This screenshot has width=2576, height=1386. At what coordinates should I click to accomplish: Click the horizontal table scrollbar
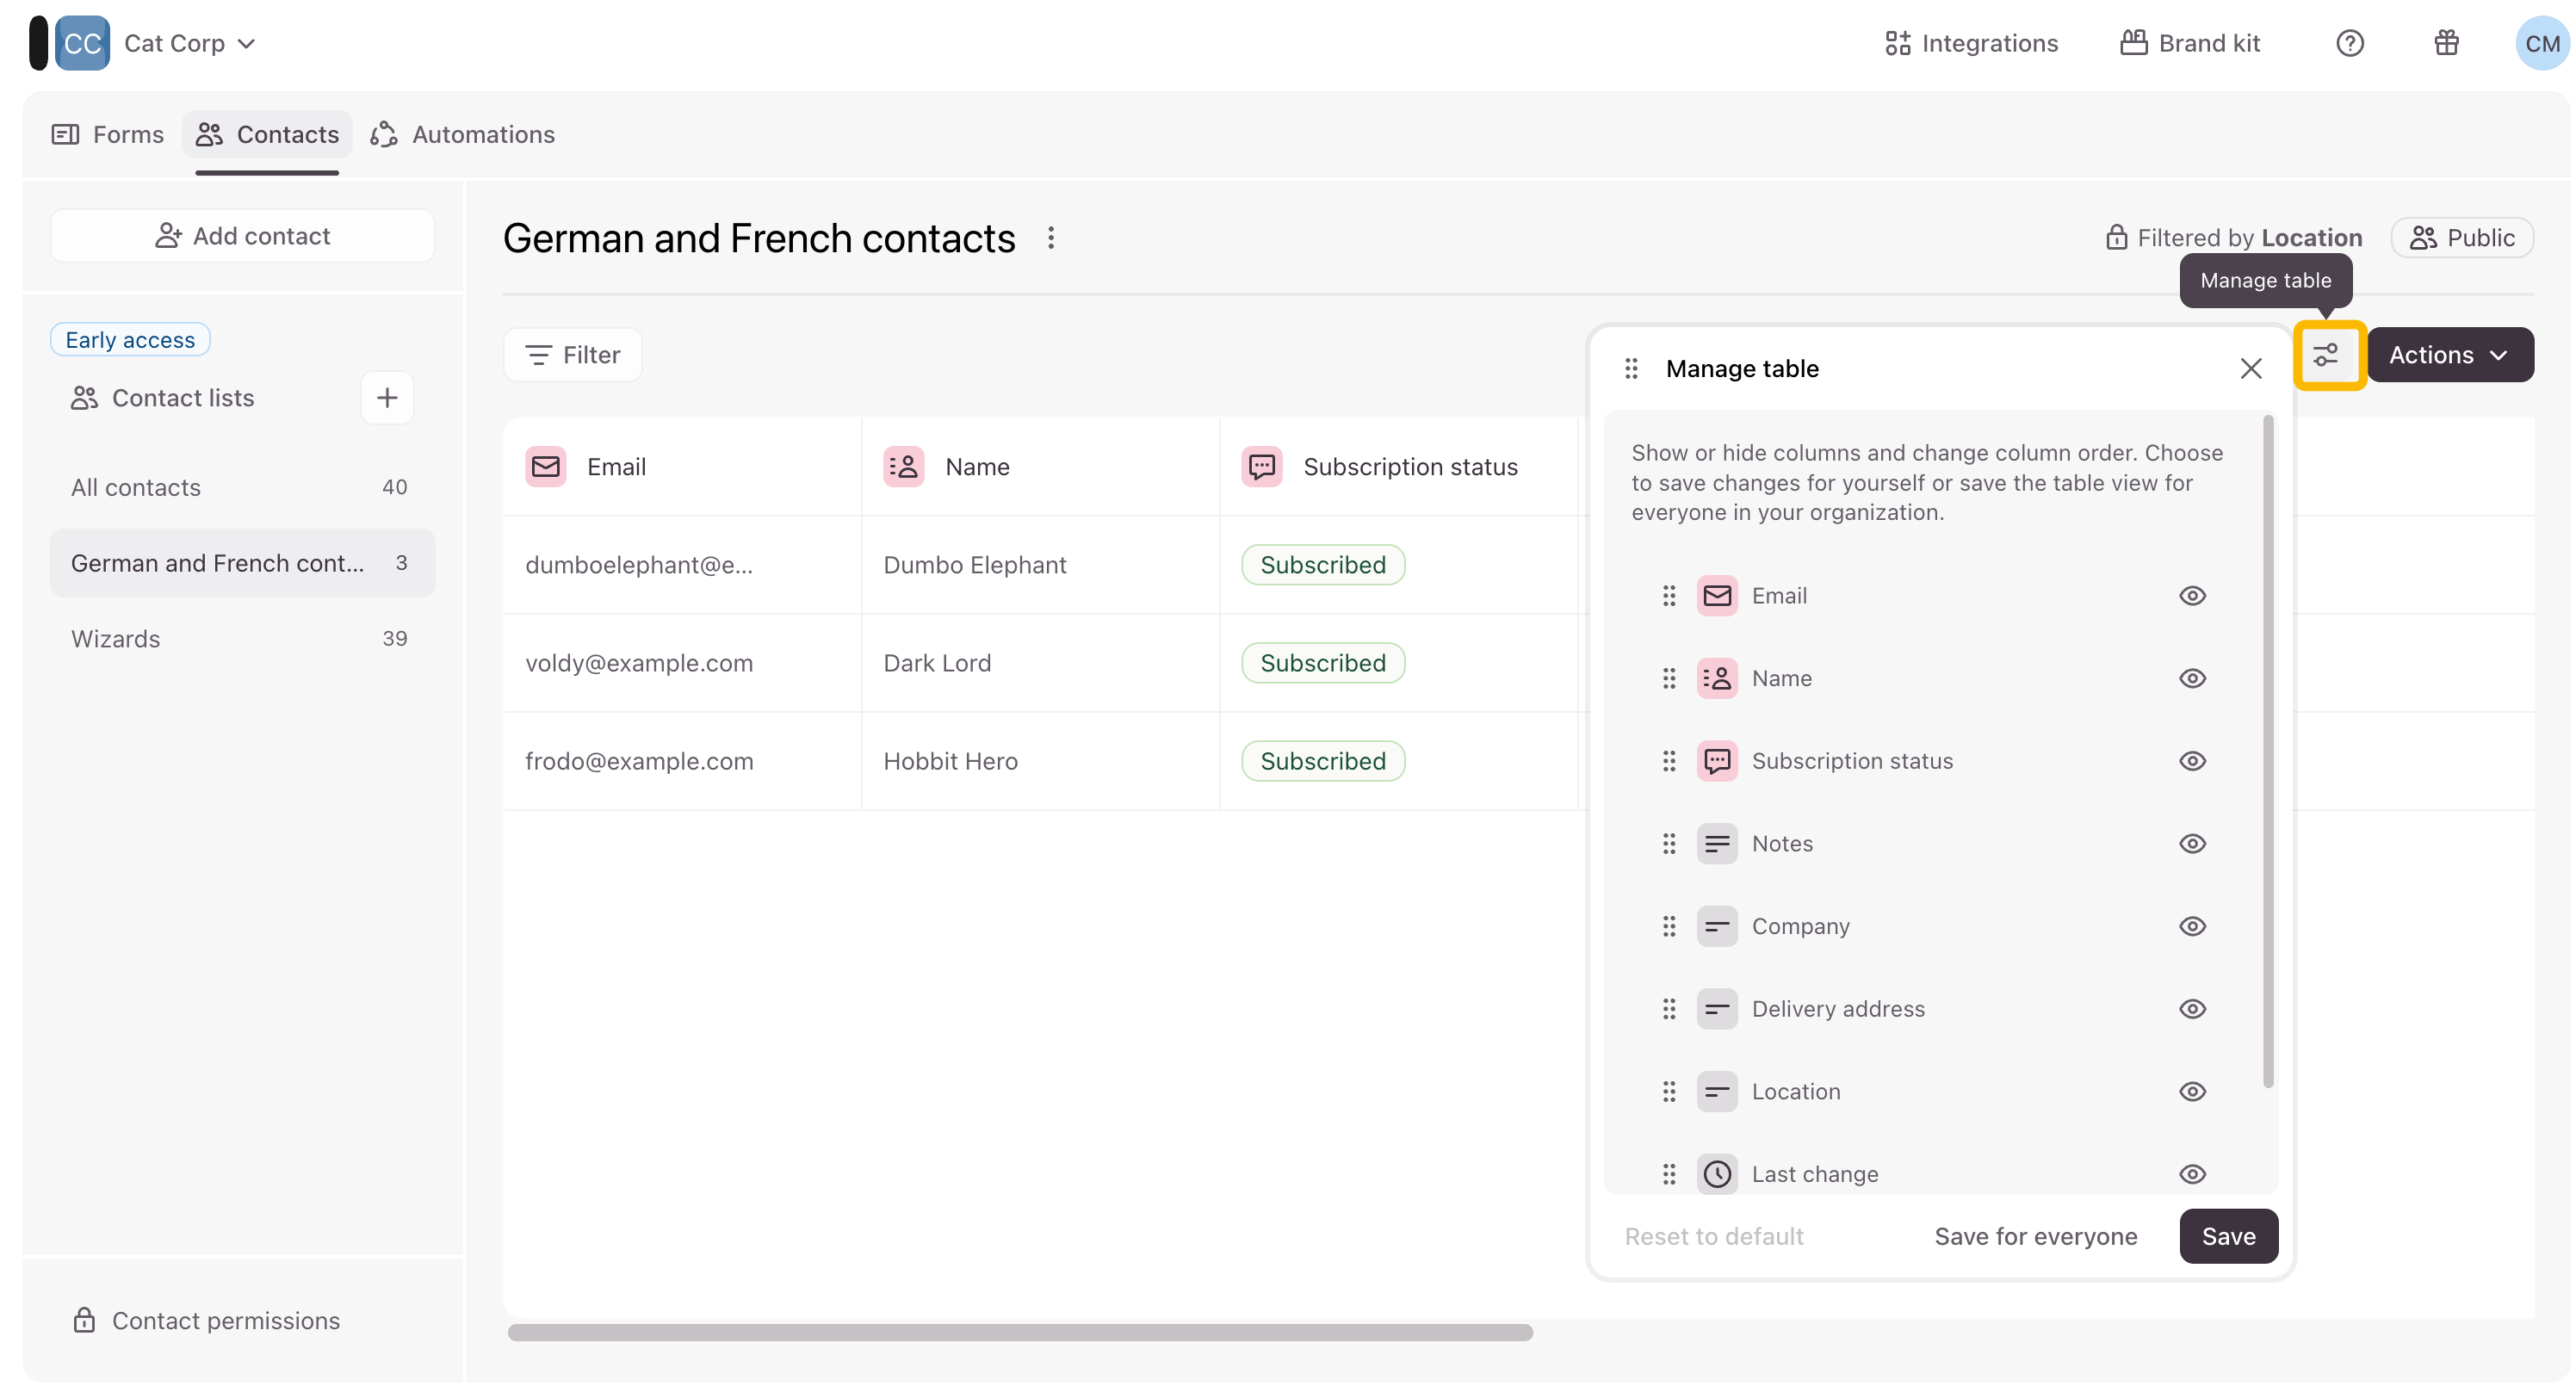1020,1333
